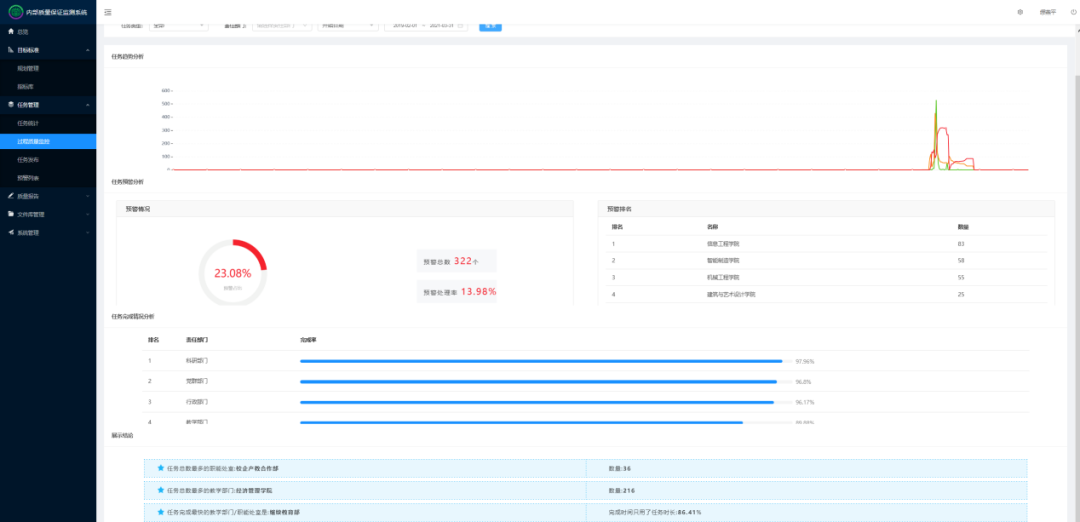Click the 科研部门 completion progress bar
This screenshot has height=522, width=1080.
[541, 361]
